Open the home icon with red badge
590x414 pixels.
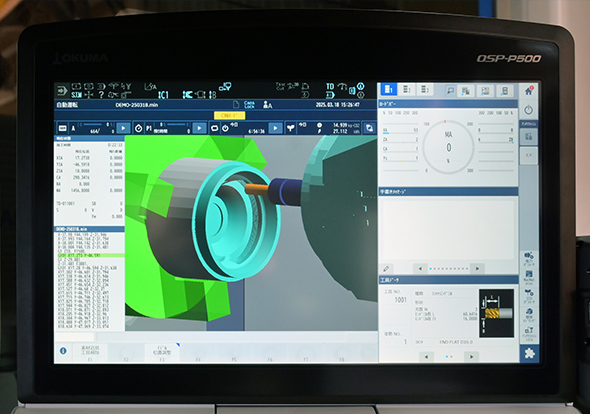[x=529, y=91]
